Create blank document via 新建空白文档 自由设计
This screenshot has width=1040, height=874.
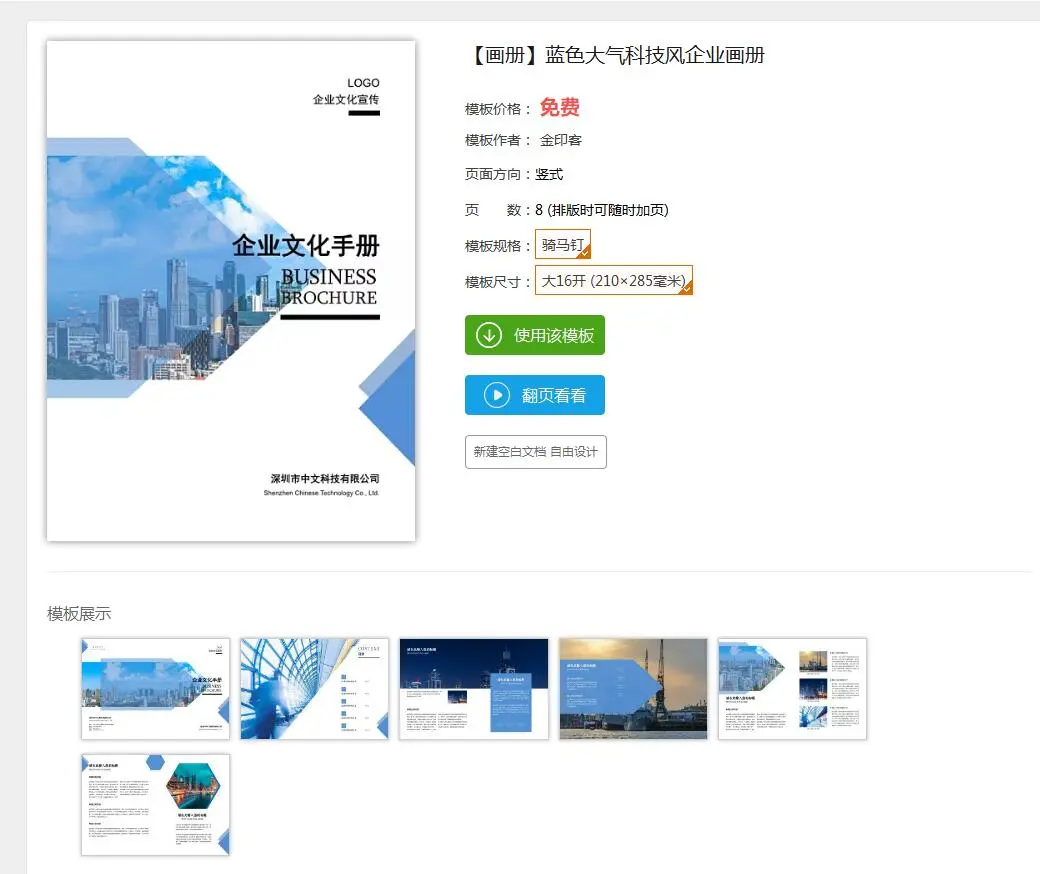click(x=536, y=452)
